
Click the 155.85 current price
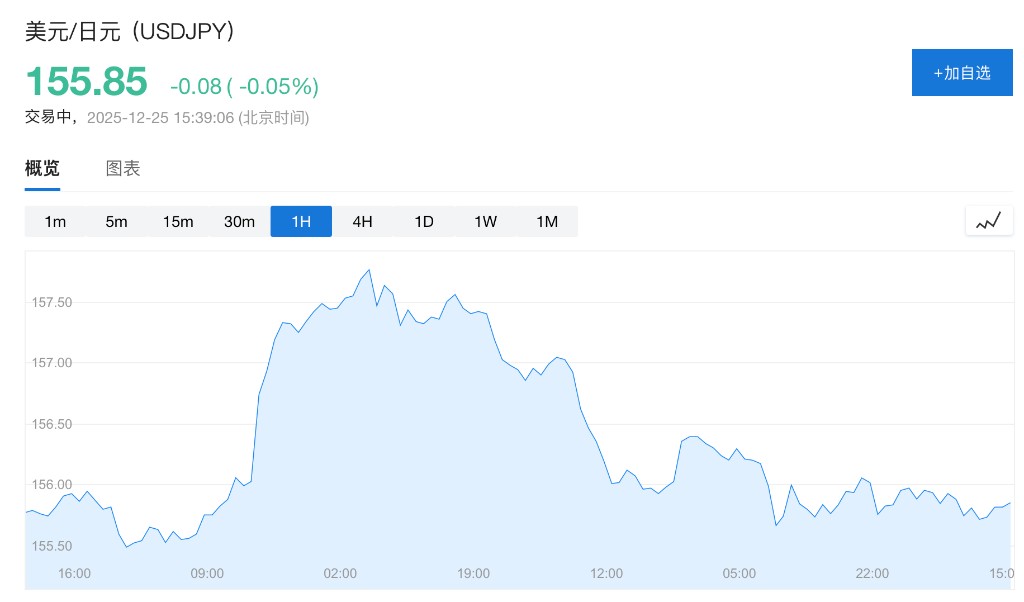point(86,82)
